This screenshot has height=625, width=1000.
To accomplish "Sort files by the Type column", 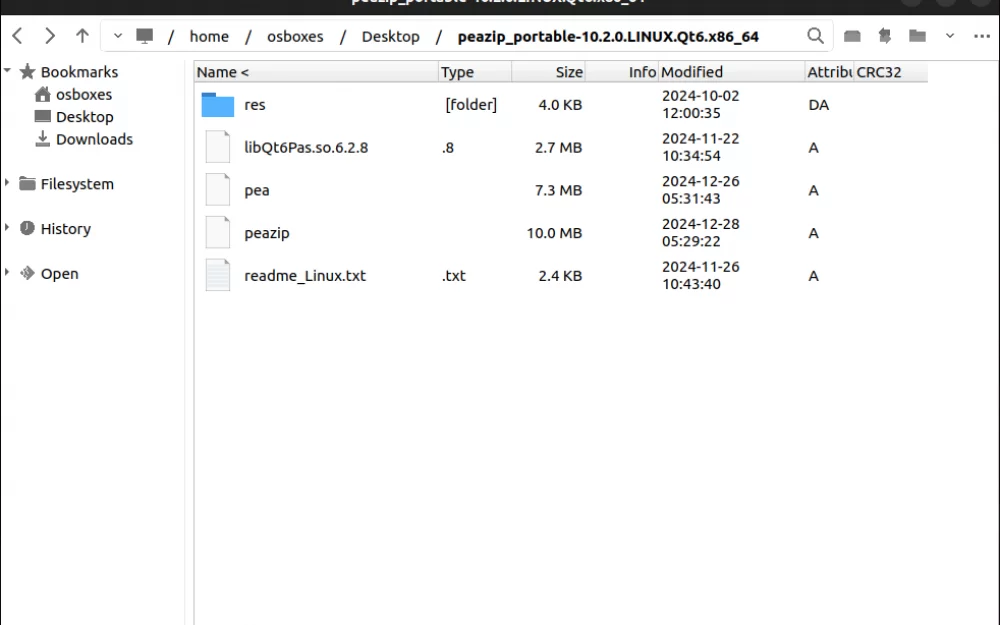I will 475,72.
